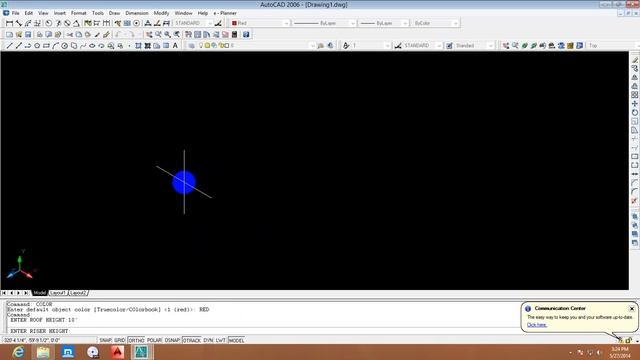This screenshot has width=640, height=360.
Task: Click the Zoom Realtime icon
Action: point(158,35)
